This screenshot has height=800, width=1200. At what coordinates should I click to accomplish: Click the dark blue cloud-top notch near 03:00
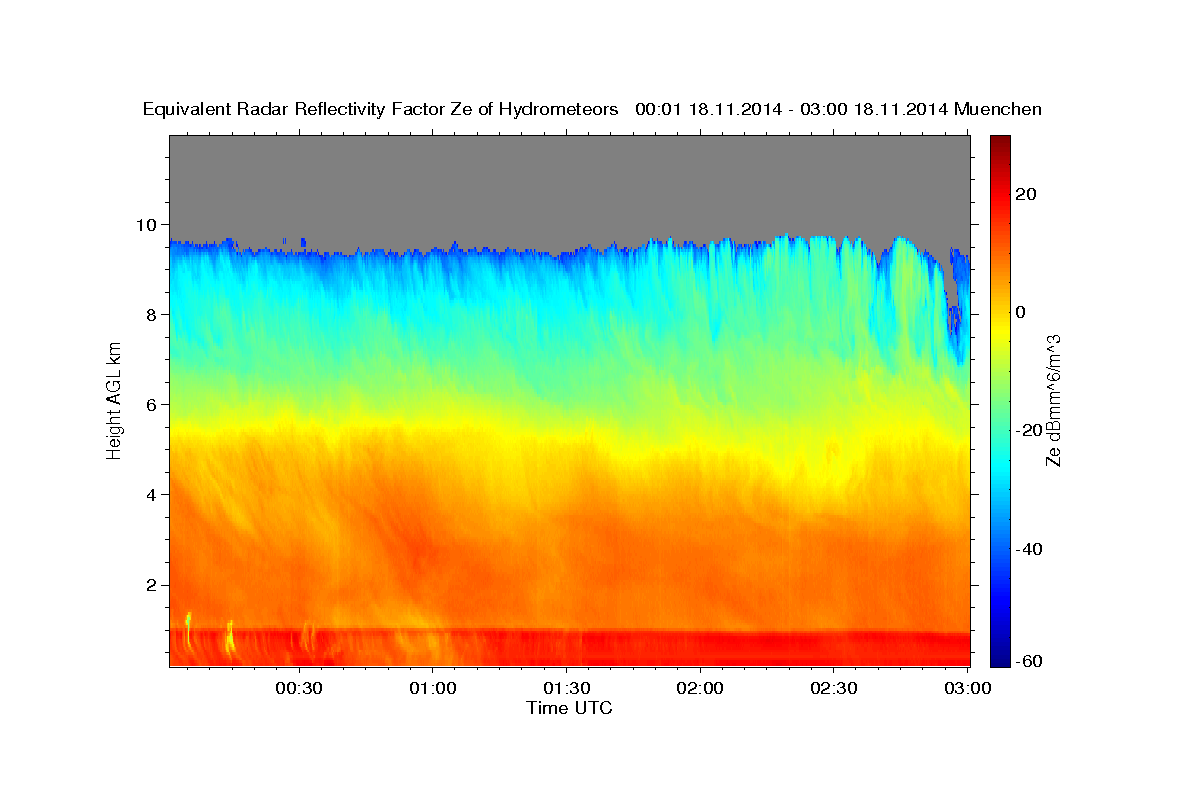[x=955, y=320]
